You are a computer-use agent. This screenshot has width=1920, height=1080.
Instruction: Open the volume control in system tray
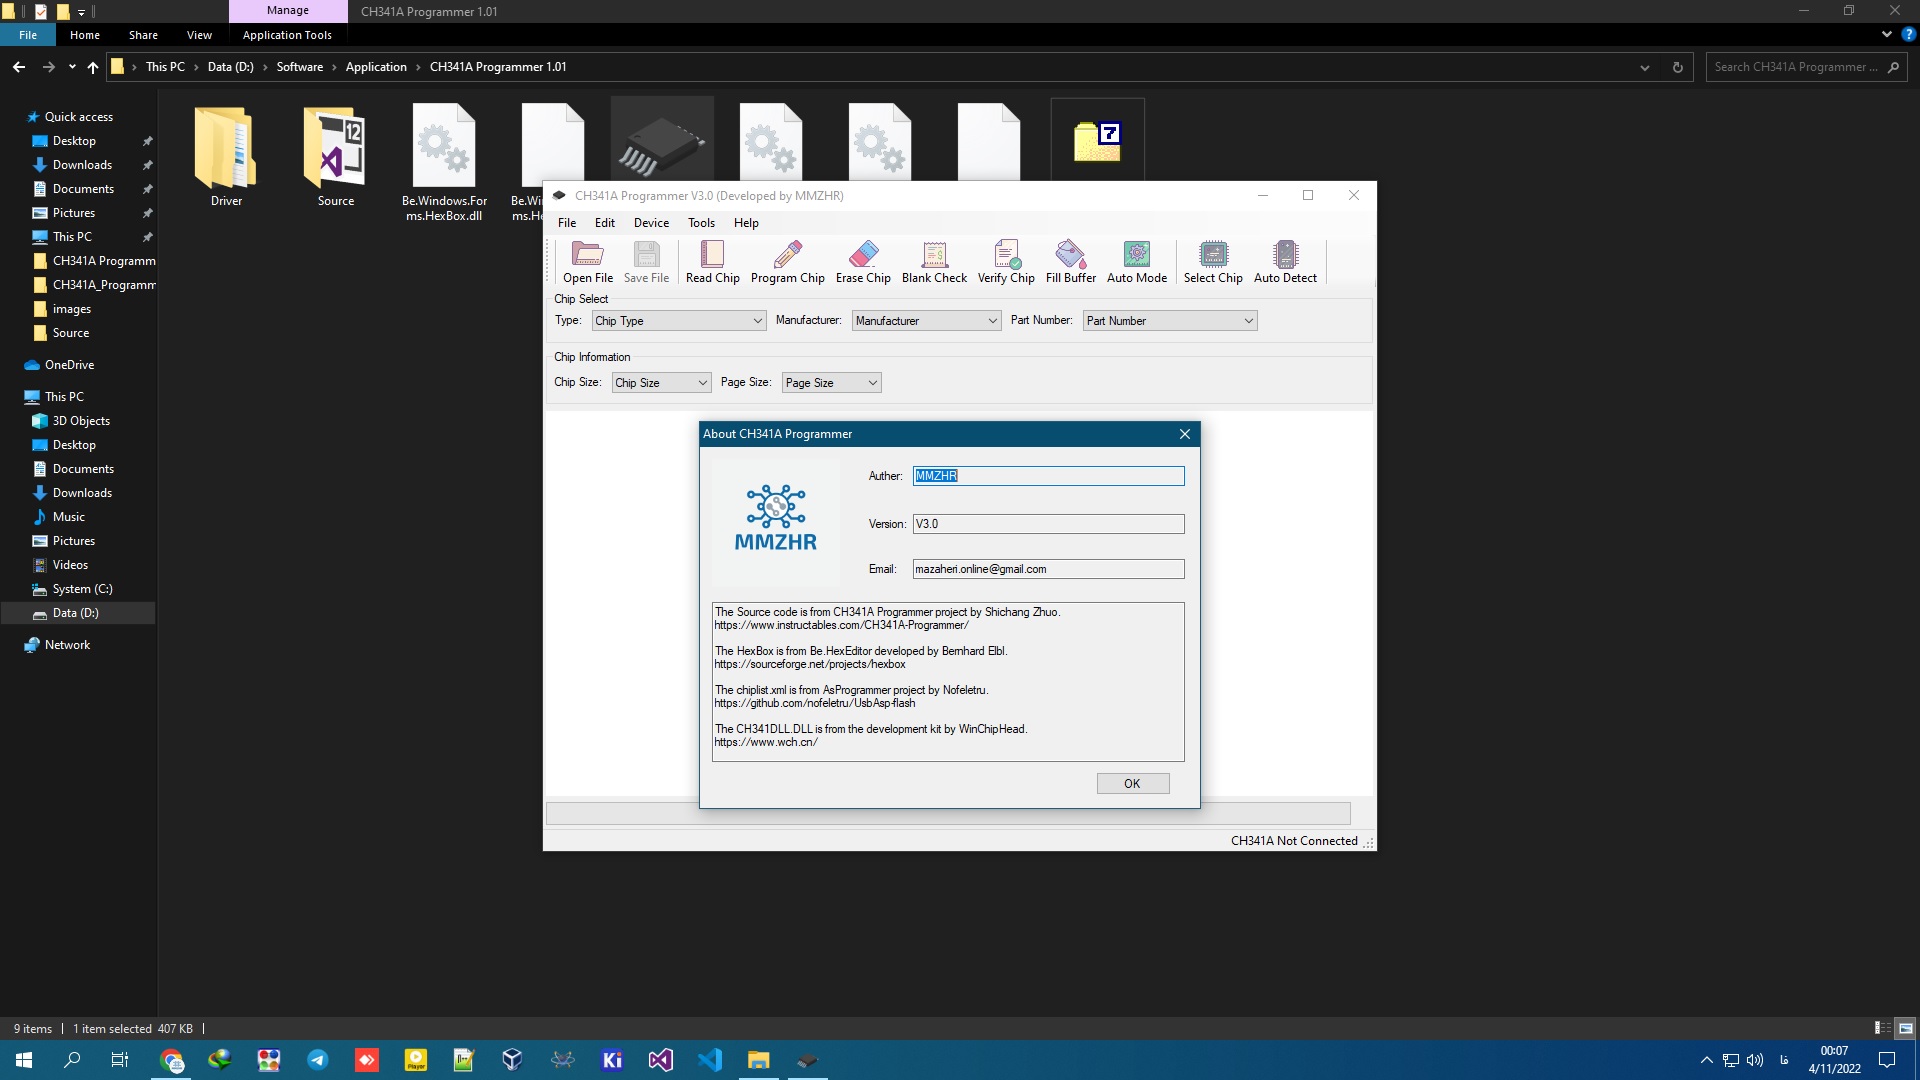tap(1755, 1060)
